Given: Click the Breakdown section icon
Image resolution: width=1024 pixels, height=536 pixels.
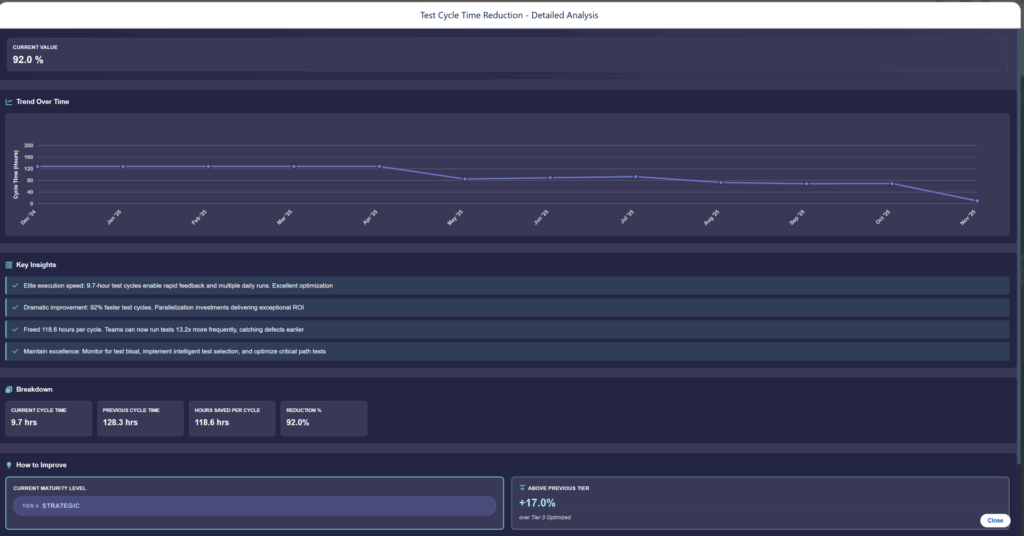Looking at the screenshot, I should [x=9, y=389].
